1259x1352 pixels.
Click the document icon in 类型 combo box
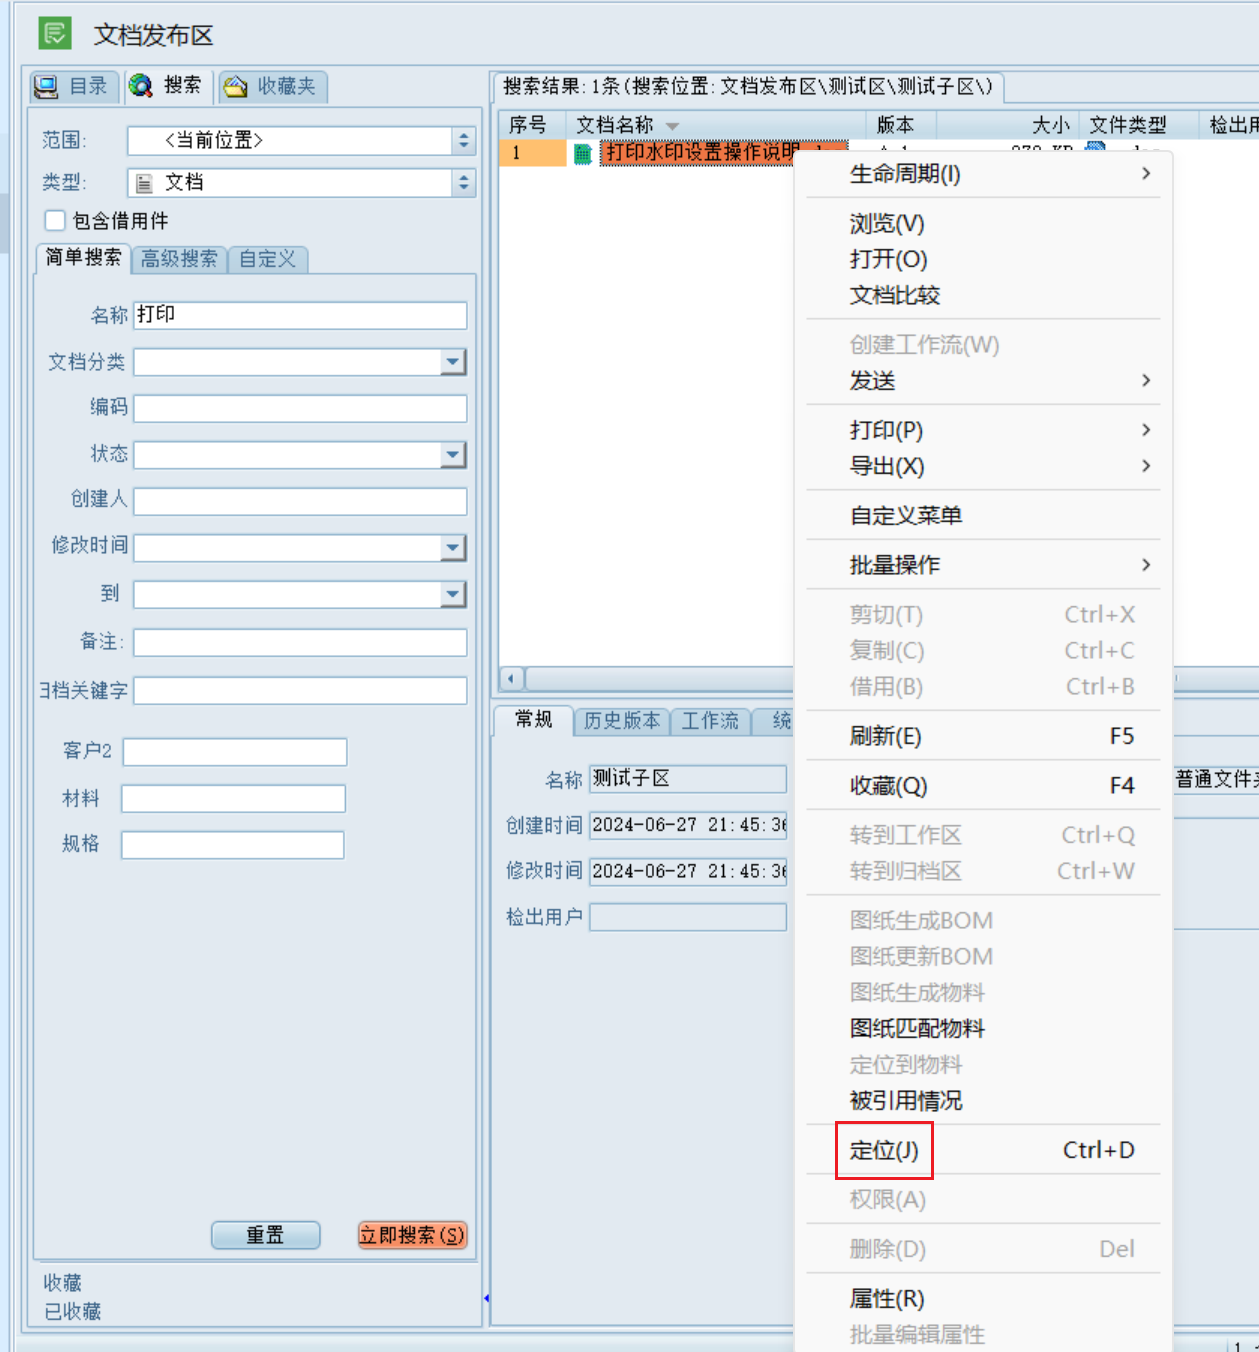[144, 183]
